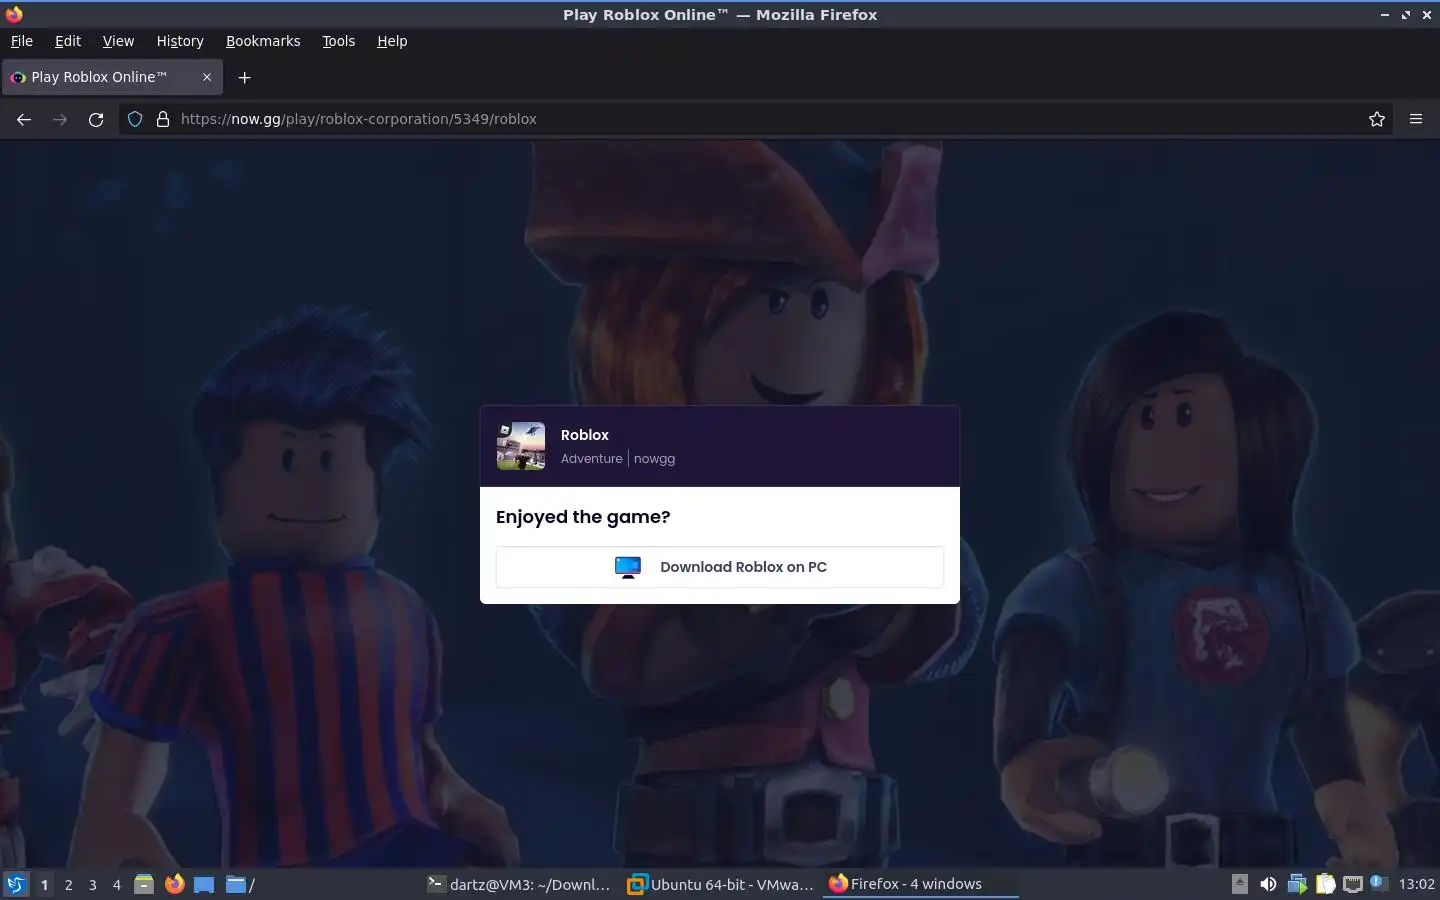Click the update notifier tray icon

click(x=1379, y=883)
